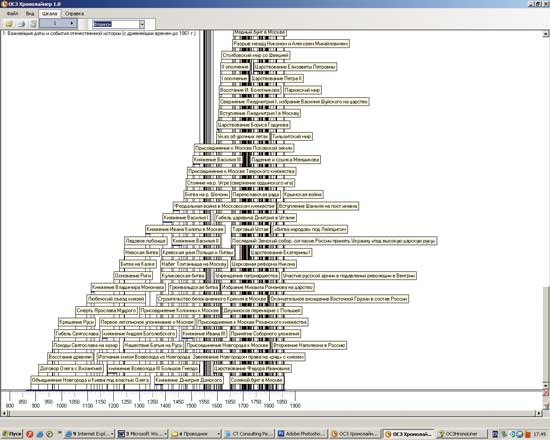Select event 'Торговый Устав'

(250, 229)
